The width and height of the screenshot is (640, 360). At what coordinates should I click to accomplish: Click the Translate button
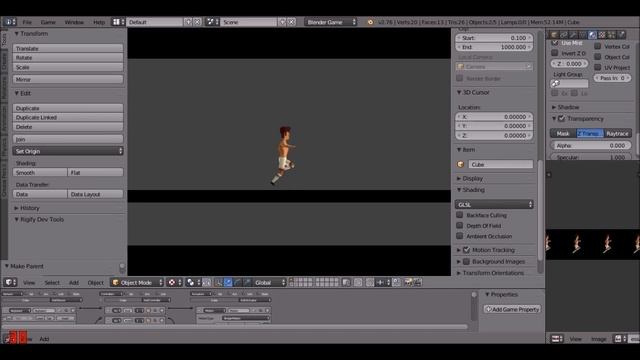68,48
